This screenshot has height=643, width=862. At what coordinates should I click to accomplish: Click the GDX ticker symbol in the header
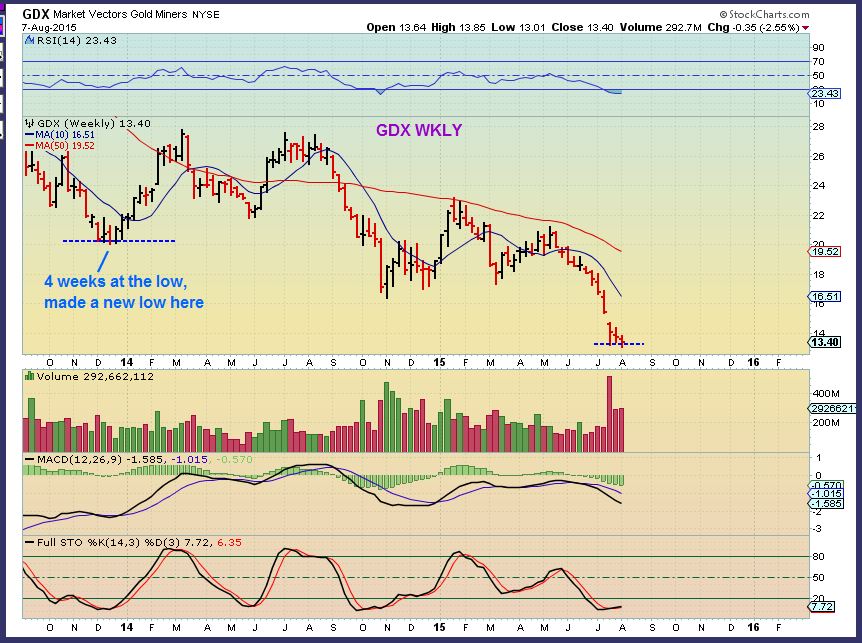[36, 14]
